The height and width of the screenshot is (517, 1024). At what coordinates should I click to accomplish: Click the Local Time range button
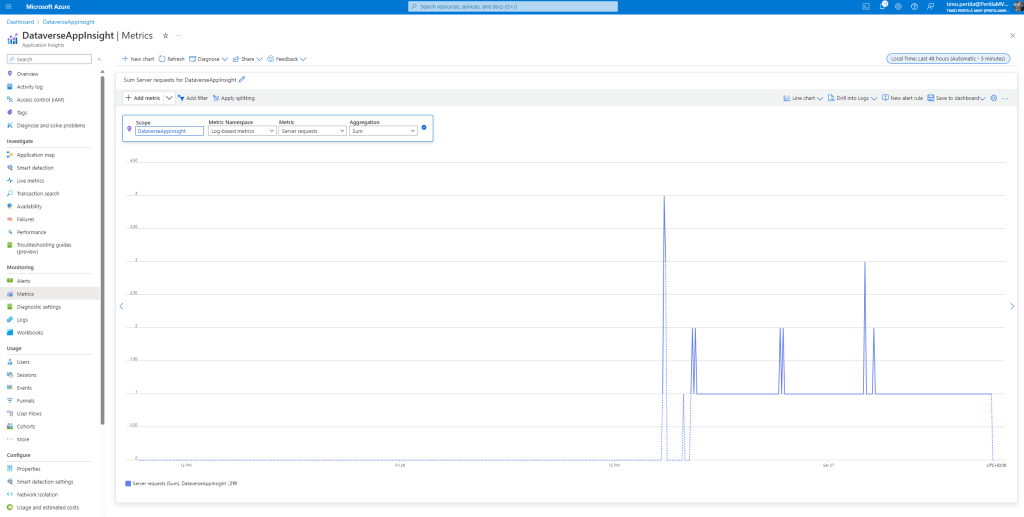click(948, 59)
